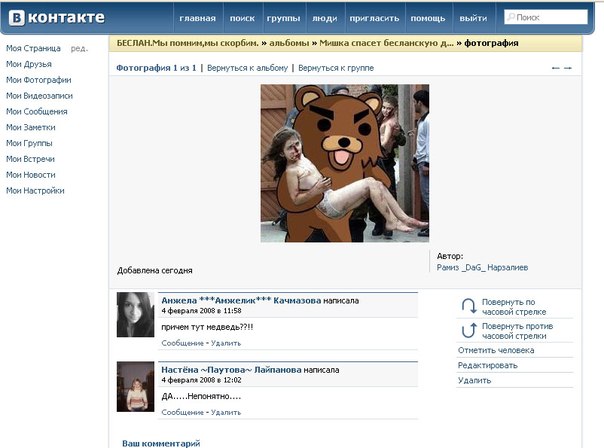This screenshot has width=604, height=448.
Task: Click comment text ДА.....Непонятно....
Action: point(201,396)
